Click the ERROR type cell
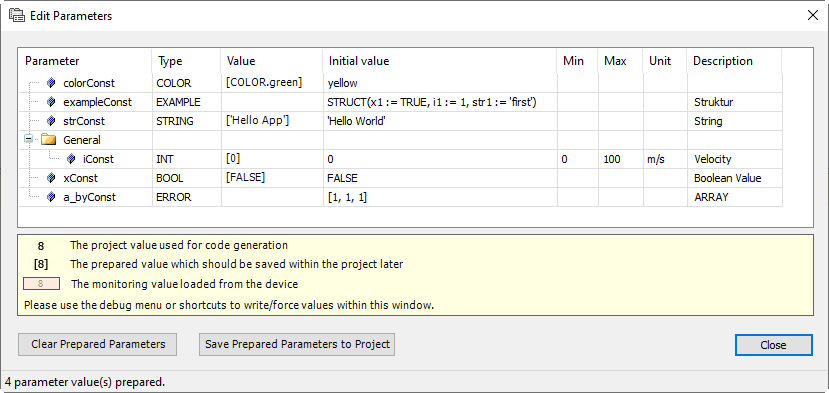The width and height of the screenshot is (829, 393). point(187,197)
